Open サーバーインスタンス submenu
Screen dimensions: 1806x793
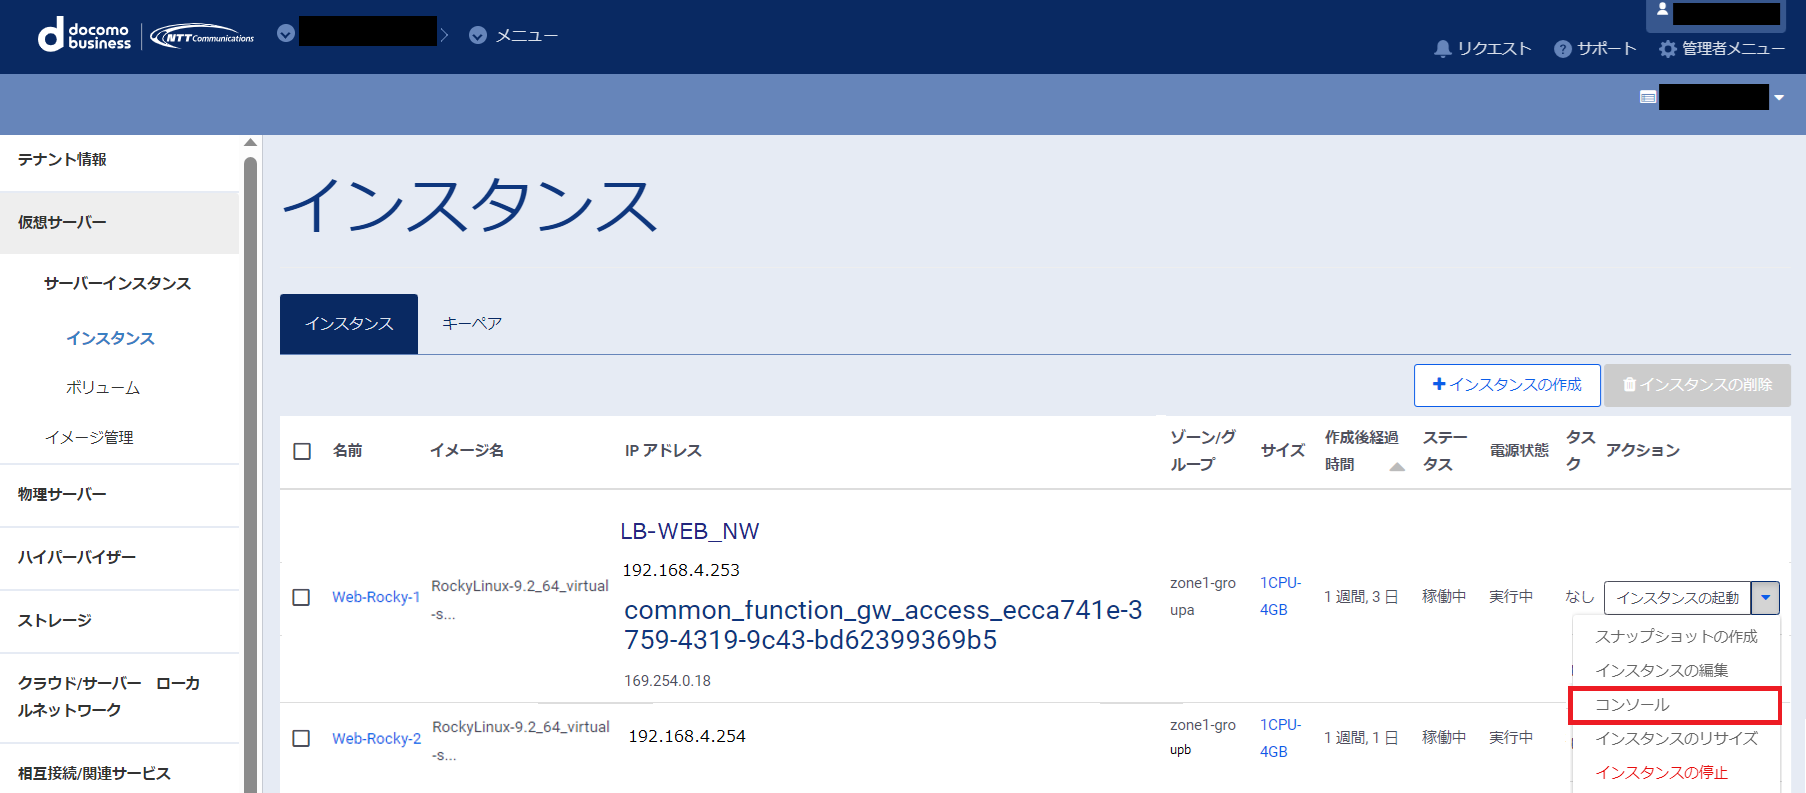pos(118,283)
